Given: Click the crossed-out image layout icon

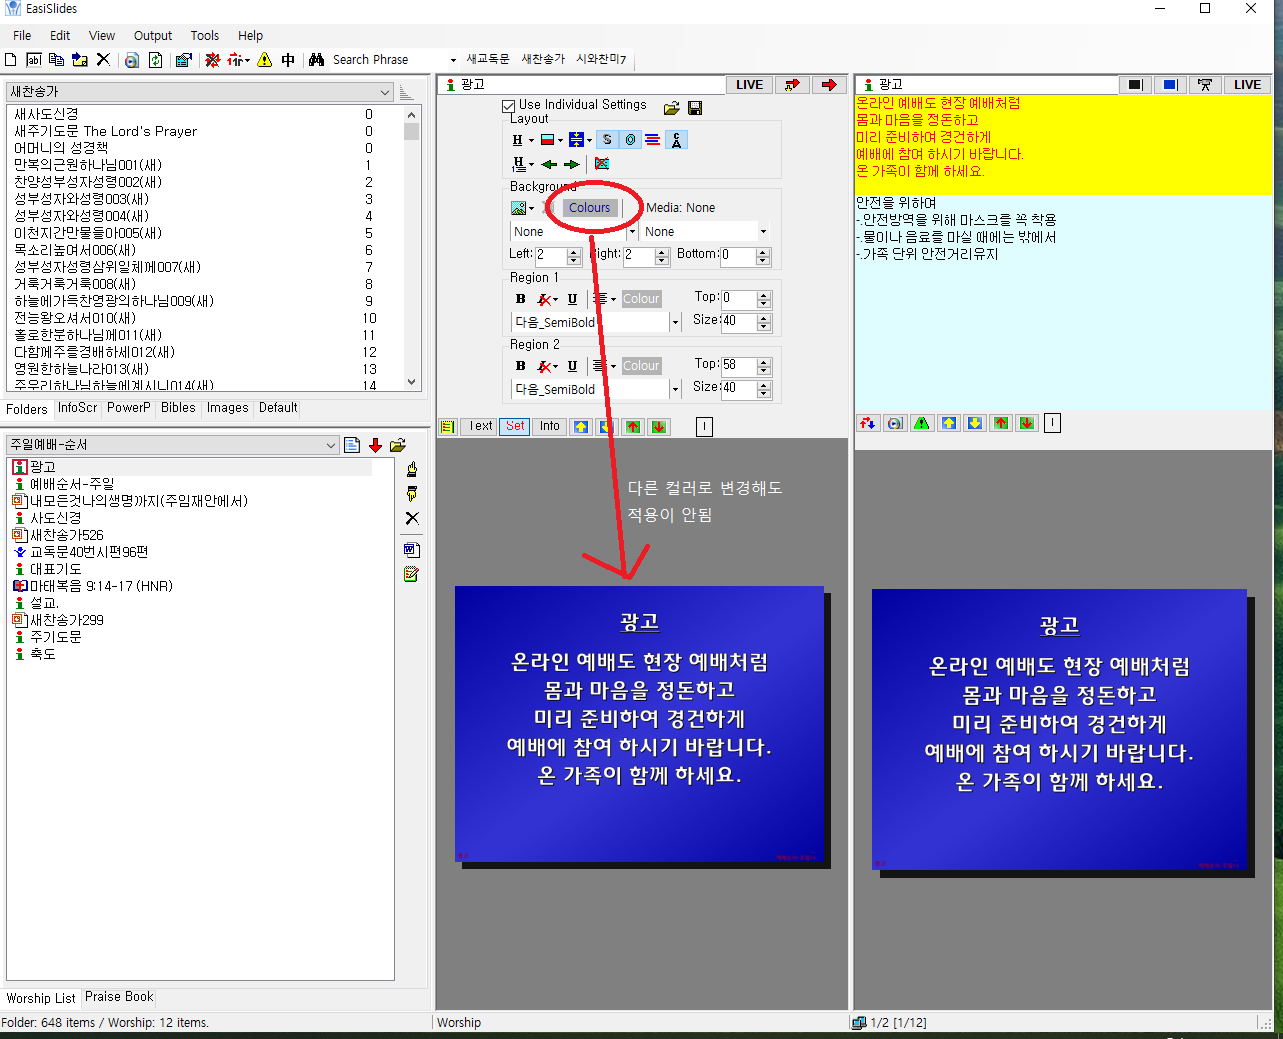Looking at the screenshot, I should click(x=602, y=164).
